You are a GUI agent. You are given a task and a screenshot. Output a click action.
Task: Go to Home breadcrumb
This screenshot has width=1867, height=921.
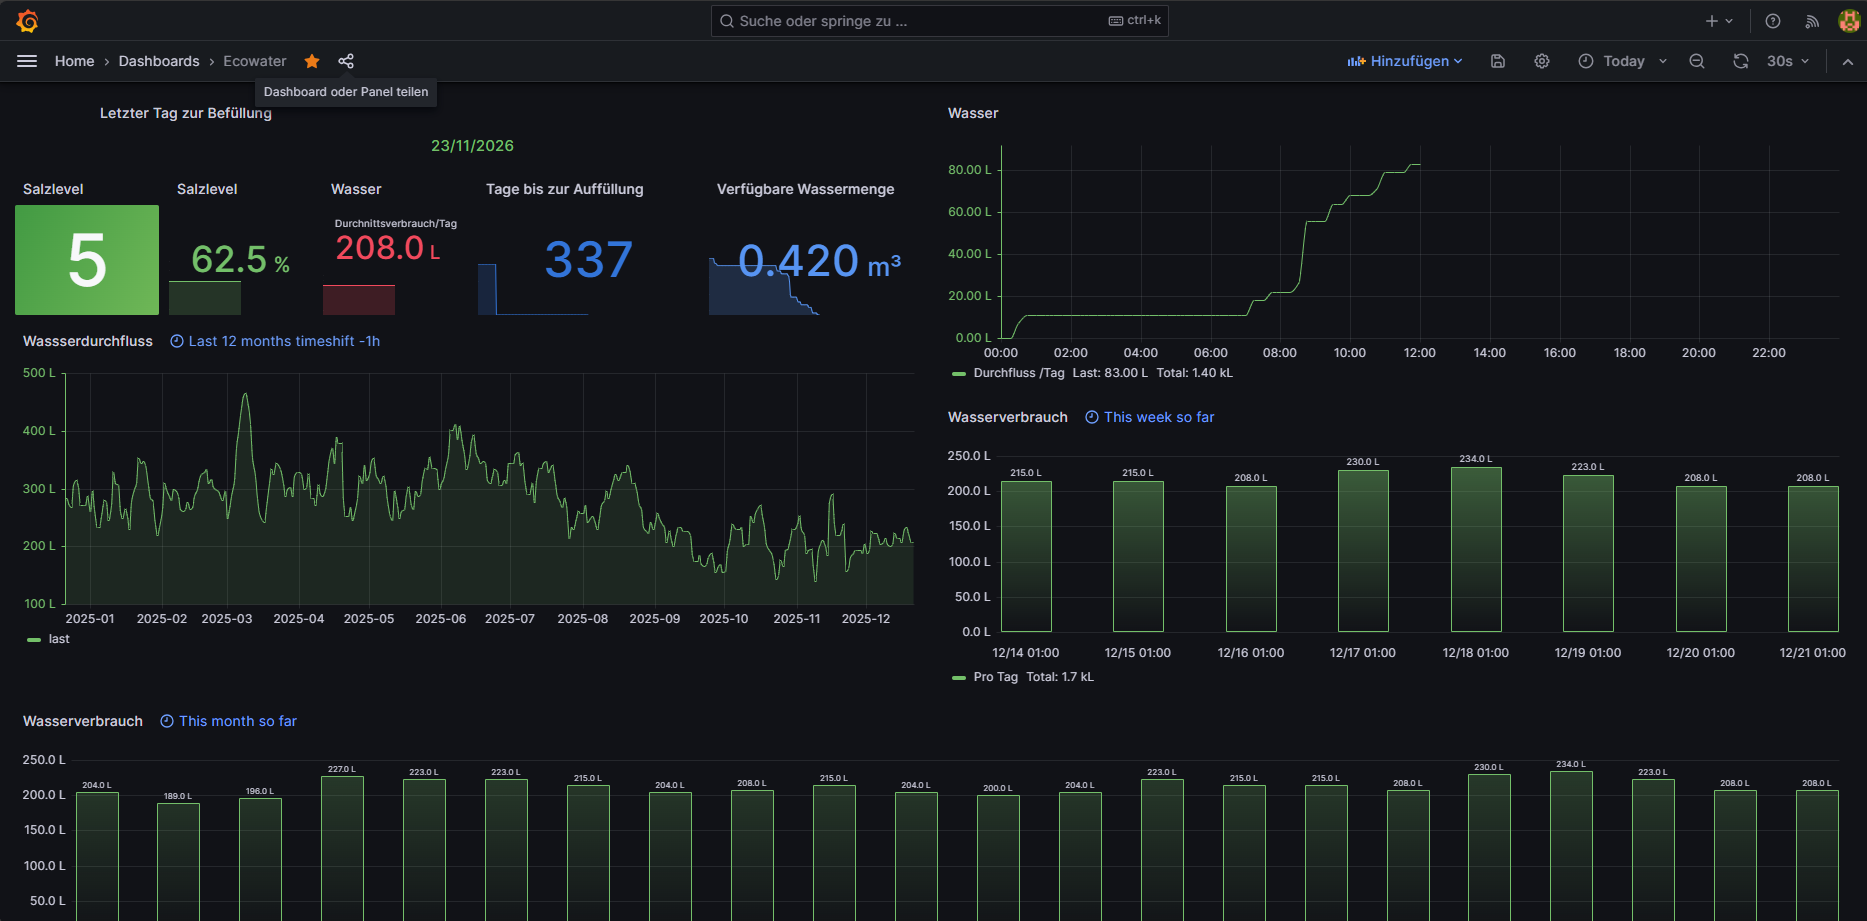(x=74, y=61)
